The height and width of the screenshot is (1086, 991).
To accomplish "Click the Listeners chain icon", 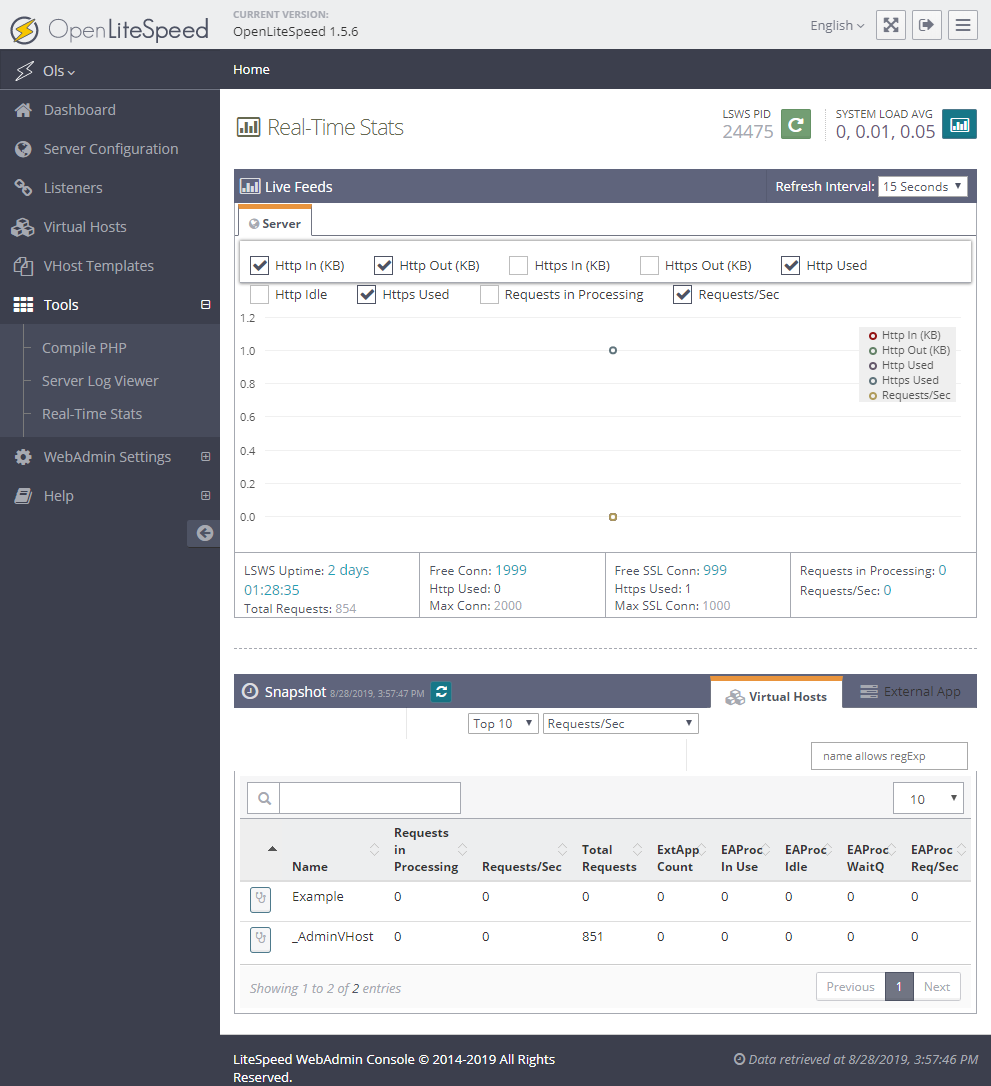I will tap(24, 188).
